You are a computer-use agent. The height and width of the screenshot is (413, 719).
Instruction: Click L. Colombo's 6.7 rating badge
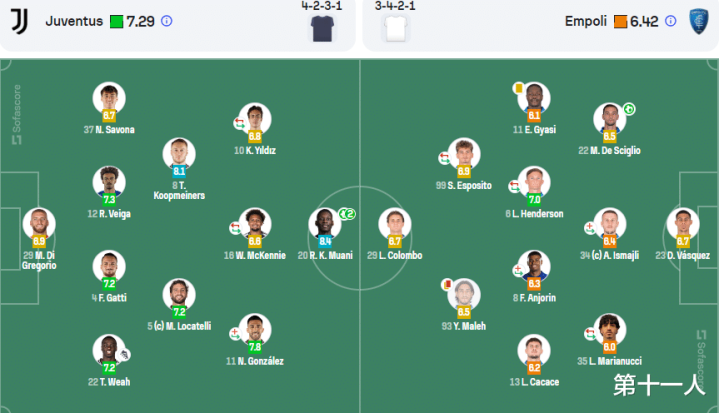[395, 241]
